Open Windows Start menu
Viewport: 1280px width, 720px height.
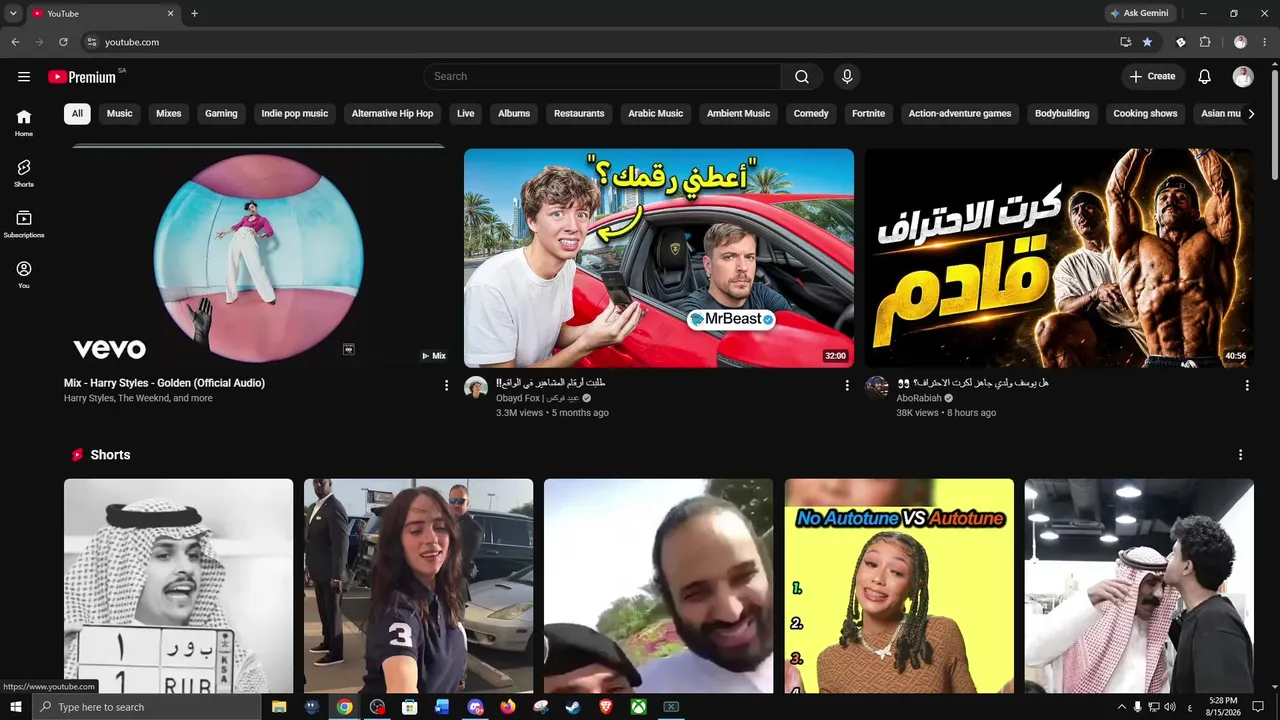(16, 707)
